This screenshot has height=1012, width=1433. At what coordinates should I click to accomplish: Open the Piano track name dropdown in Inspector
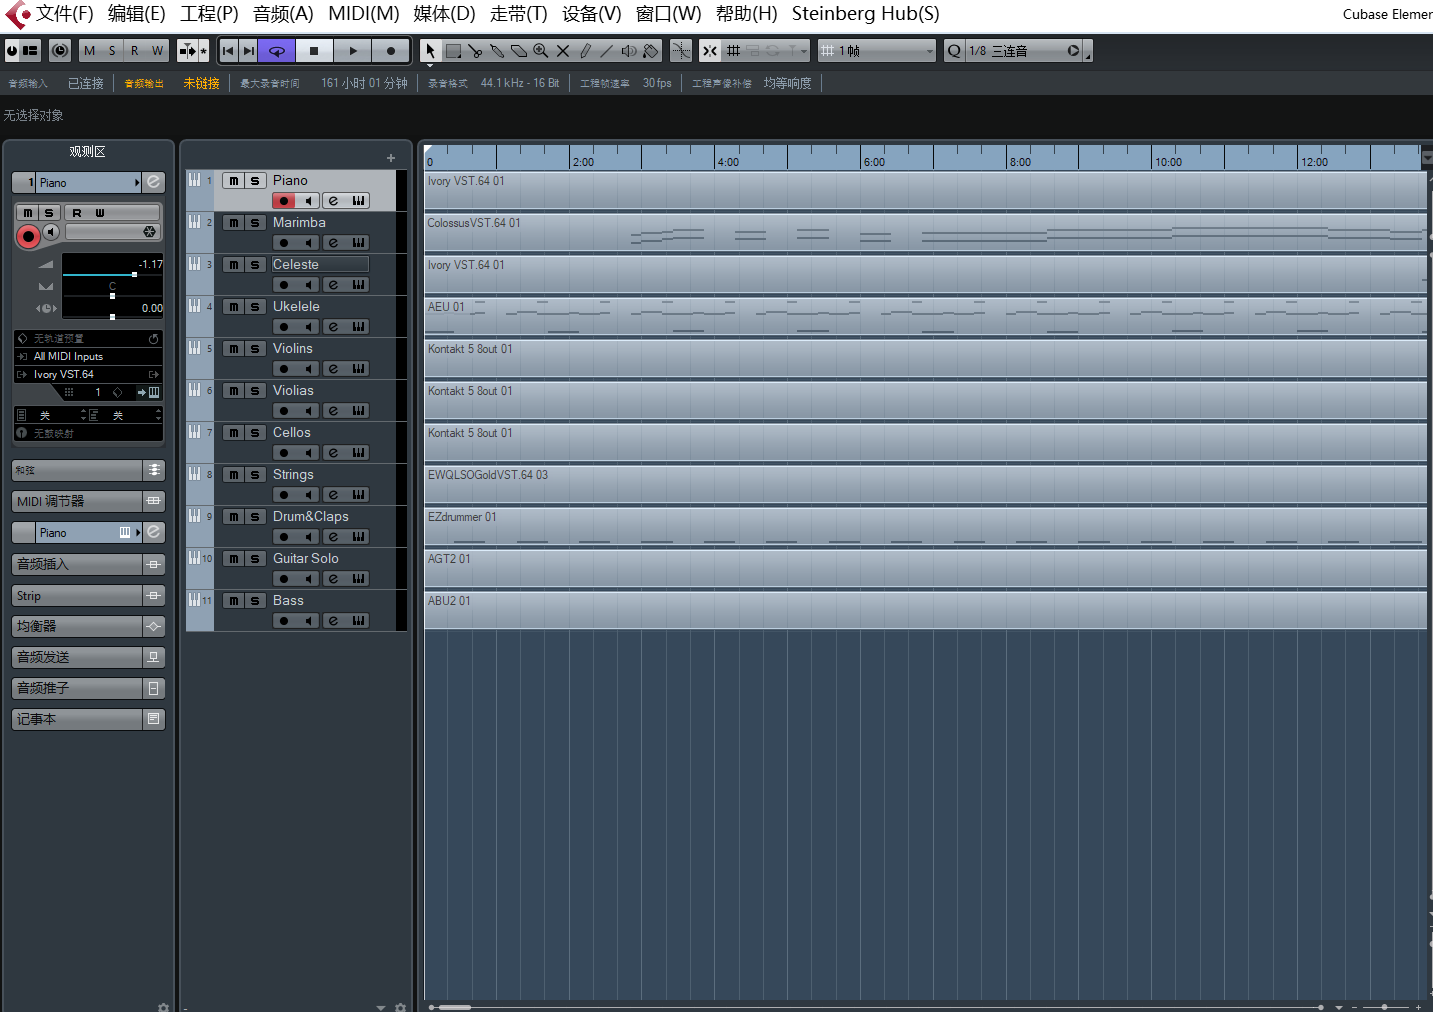(x=89, y=182)
